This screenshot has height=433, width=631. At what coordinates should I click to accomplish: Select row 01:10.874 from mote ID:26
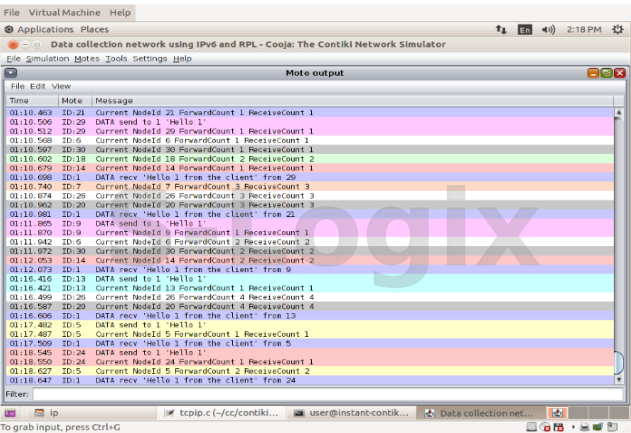pyautogui.click(x=310, y=196)
